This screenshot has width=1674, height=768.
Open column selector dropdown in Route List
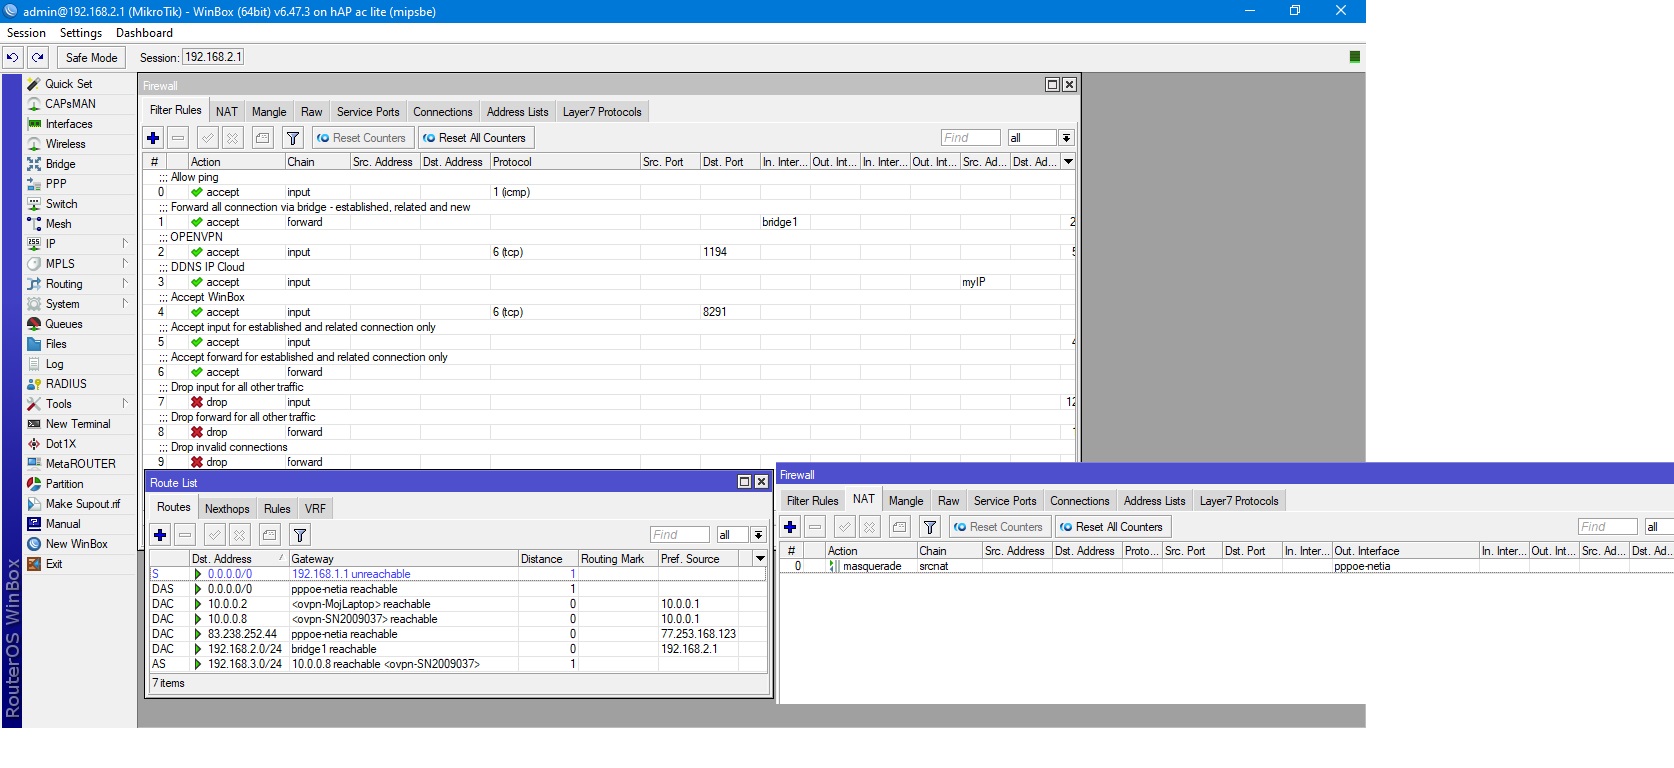point(760,559)
